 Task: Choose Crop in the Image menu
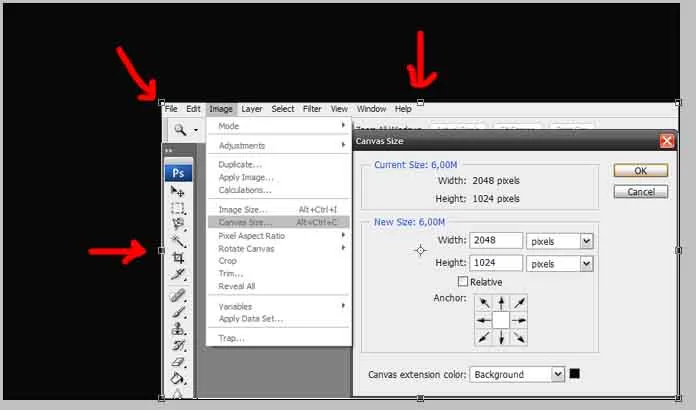(279, 260)
